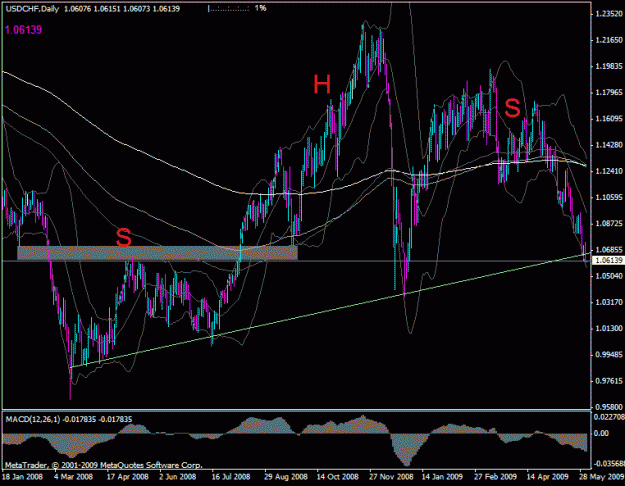Click the 1.03170 price axis label
The image size is (625, 486).
pyautogui.click(x=609, y=302)
